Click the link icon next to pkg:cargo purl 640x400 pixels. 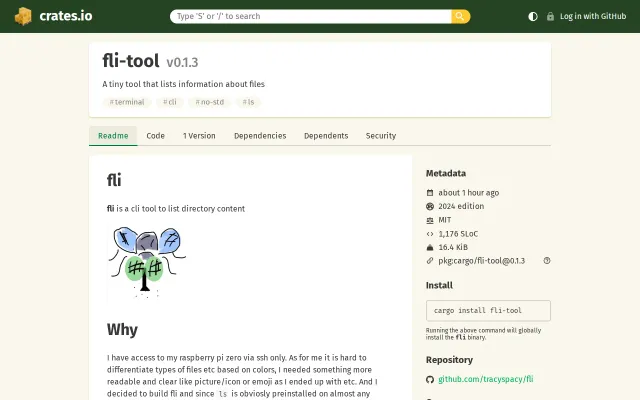tap(430, 260)
